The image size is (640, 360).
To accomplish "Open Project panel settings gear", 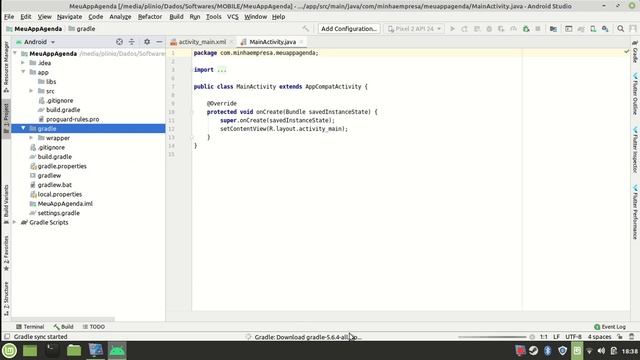I will (x=147, y=42).
